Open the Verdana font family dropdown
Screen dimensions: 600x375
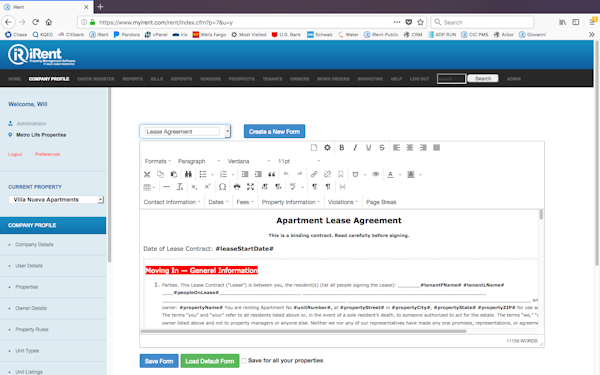point(249,161)
